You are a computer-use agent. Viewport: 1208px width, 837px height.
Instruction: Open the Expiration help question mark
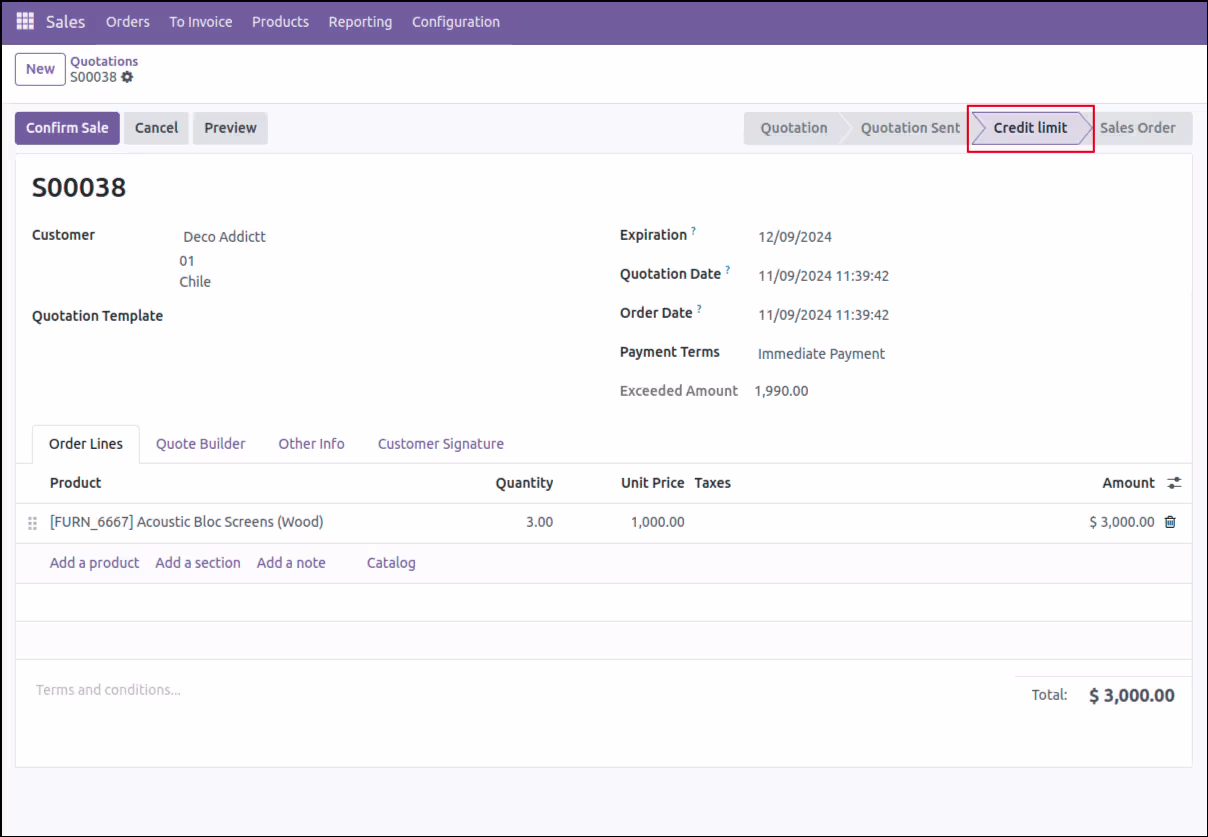coord(693,231)
